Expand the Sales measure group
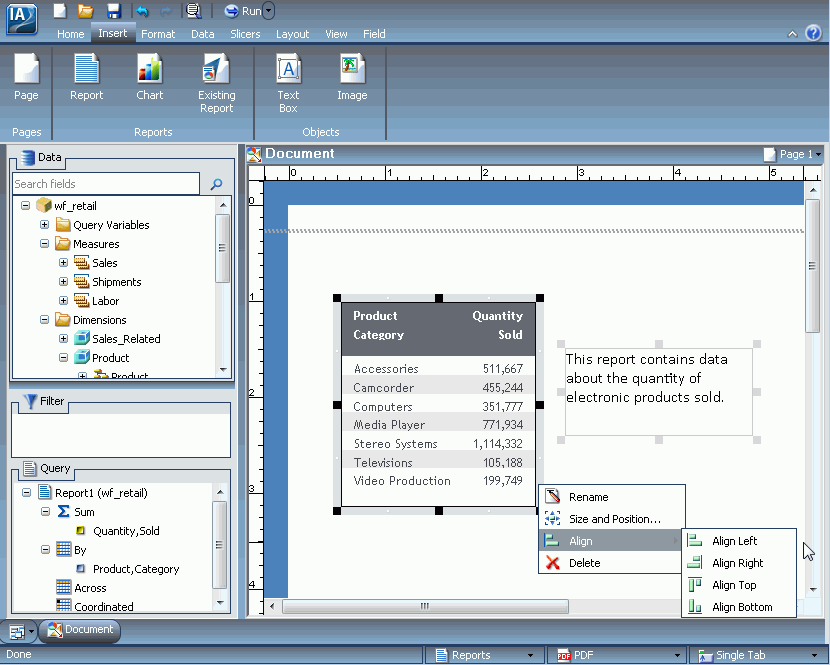 [64, 263]
